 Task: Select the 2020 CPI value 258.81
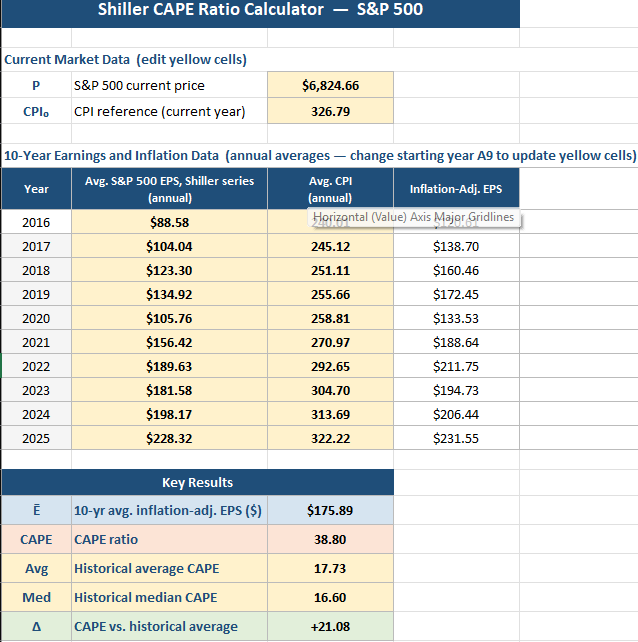coord(330,318)
